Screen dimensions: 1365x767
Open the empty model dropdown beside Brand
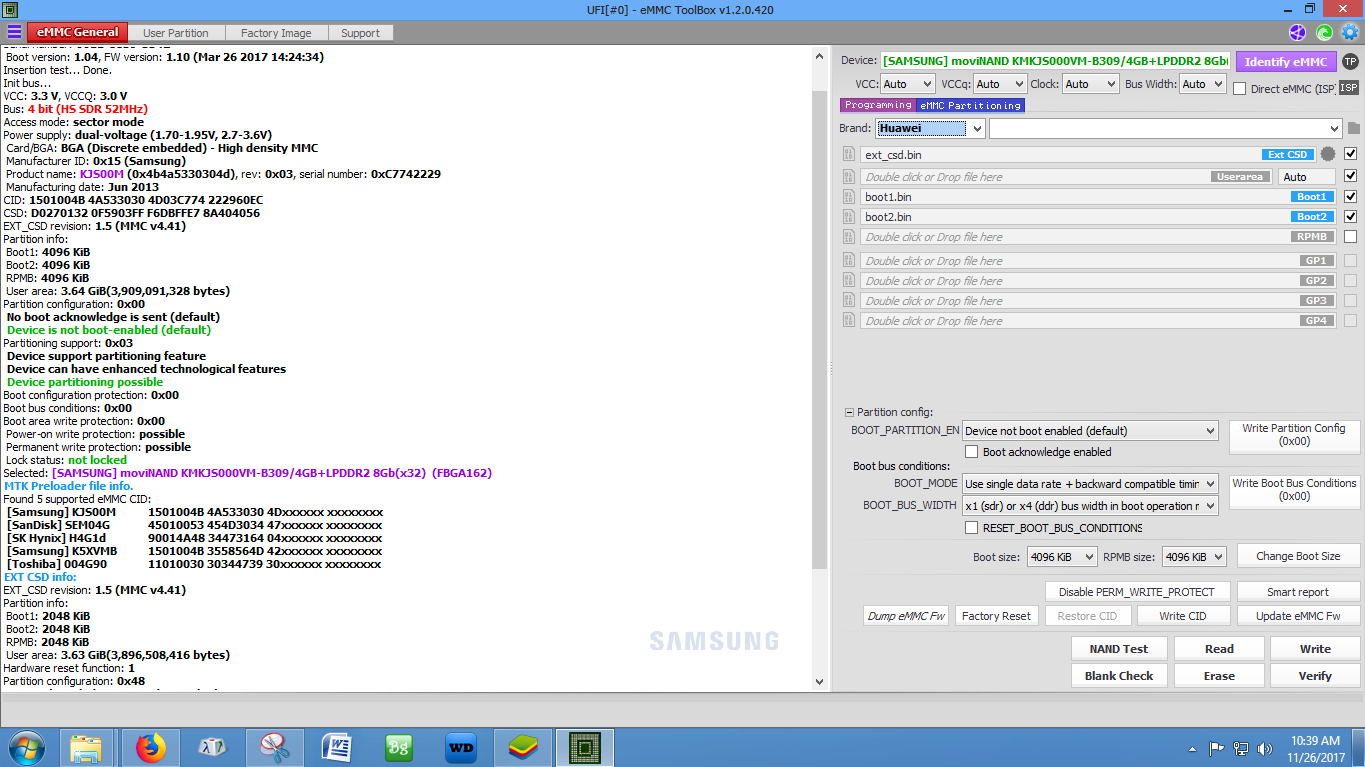(1166, 128)
